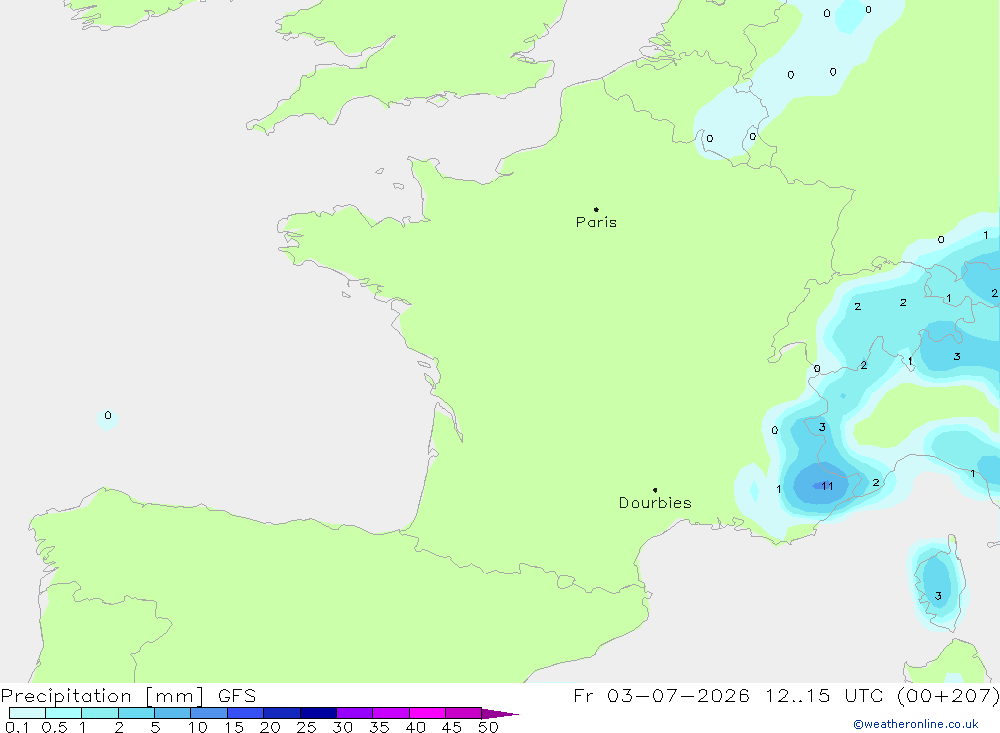Screen dimensions: 1000x733
Task: Select the 10–15 mm legend swatch
Action: (x=209, y=713)
